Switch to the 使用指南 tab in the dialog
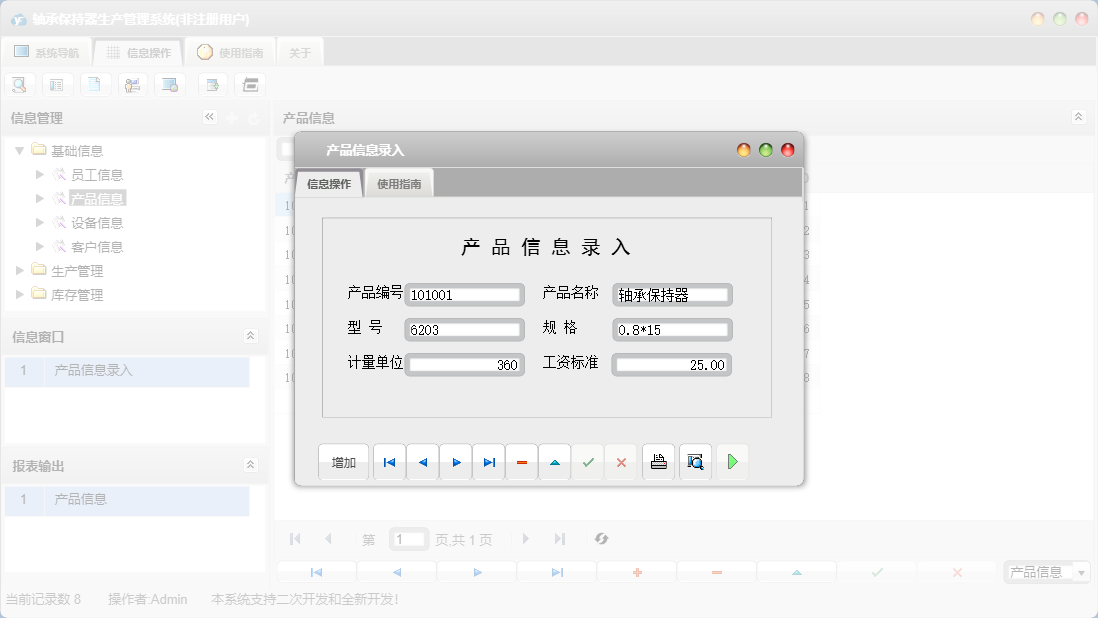Viewport: 1098px width, 618px height. tap(399, 183)
